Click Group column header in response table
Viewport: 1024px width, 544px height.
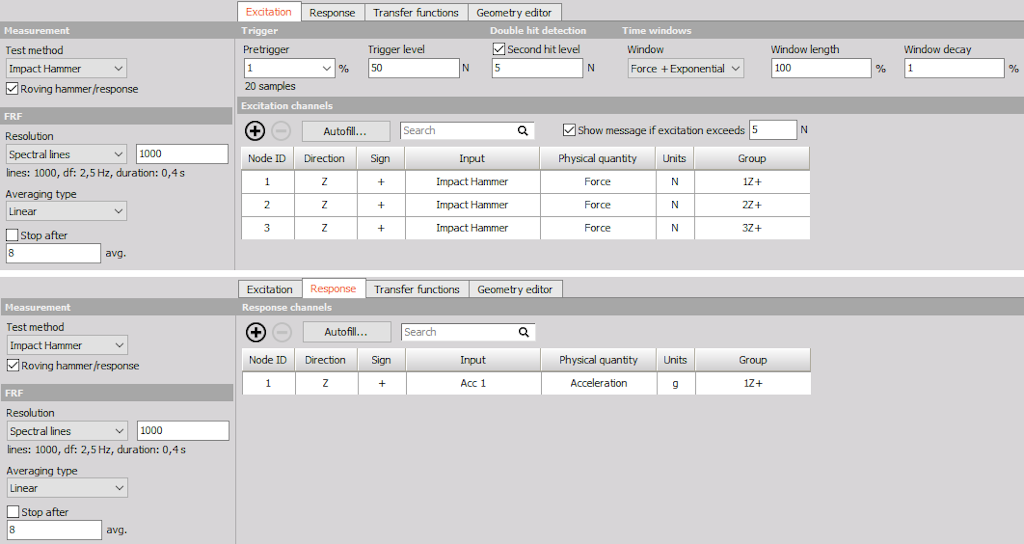(x=753, y=360)
